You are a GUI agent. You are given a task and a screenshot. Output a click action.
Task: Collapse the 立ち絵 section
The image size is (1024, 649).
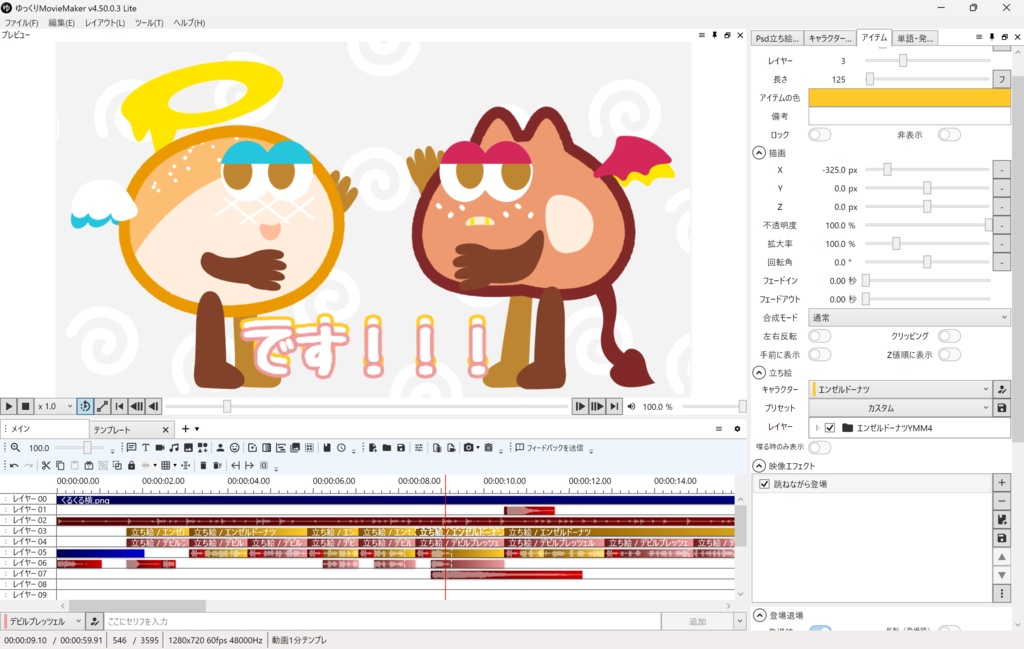759,373
